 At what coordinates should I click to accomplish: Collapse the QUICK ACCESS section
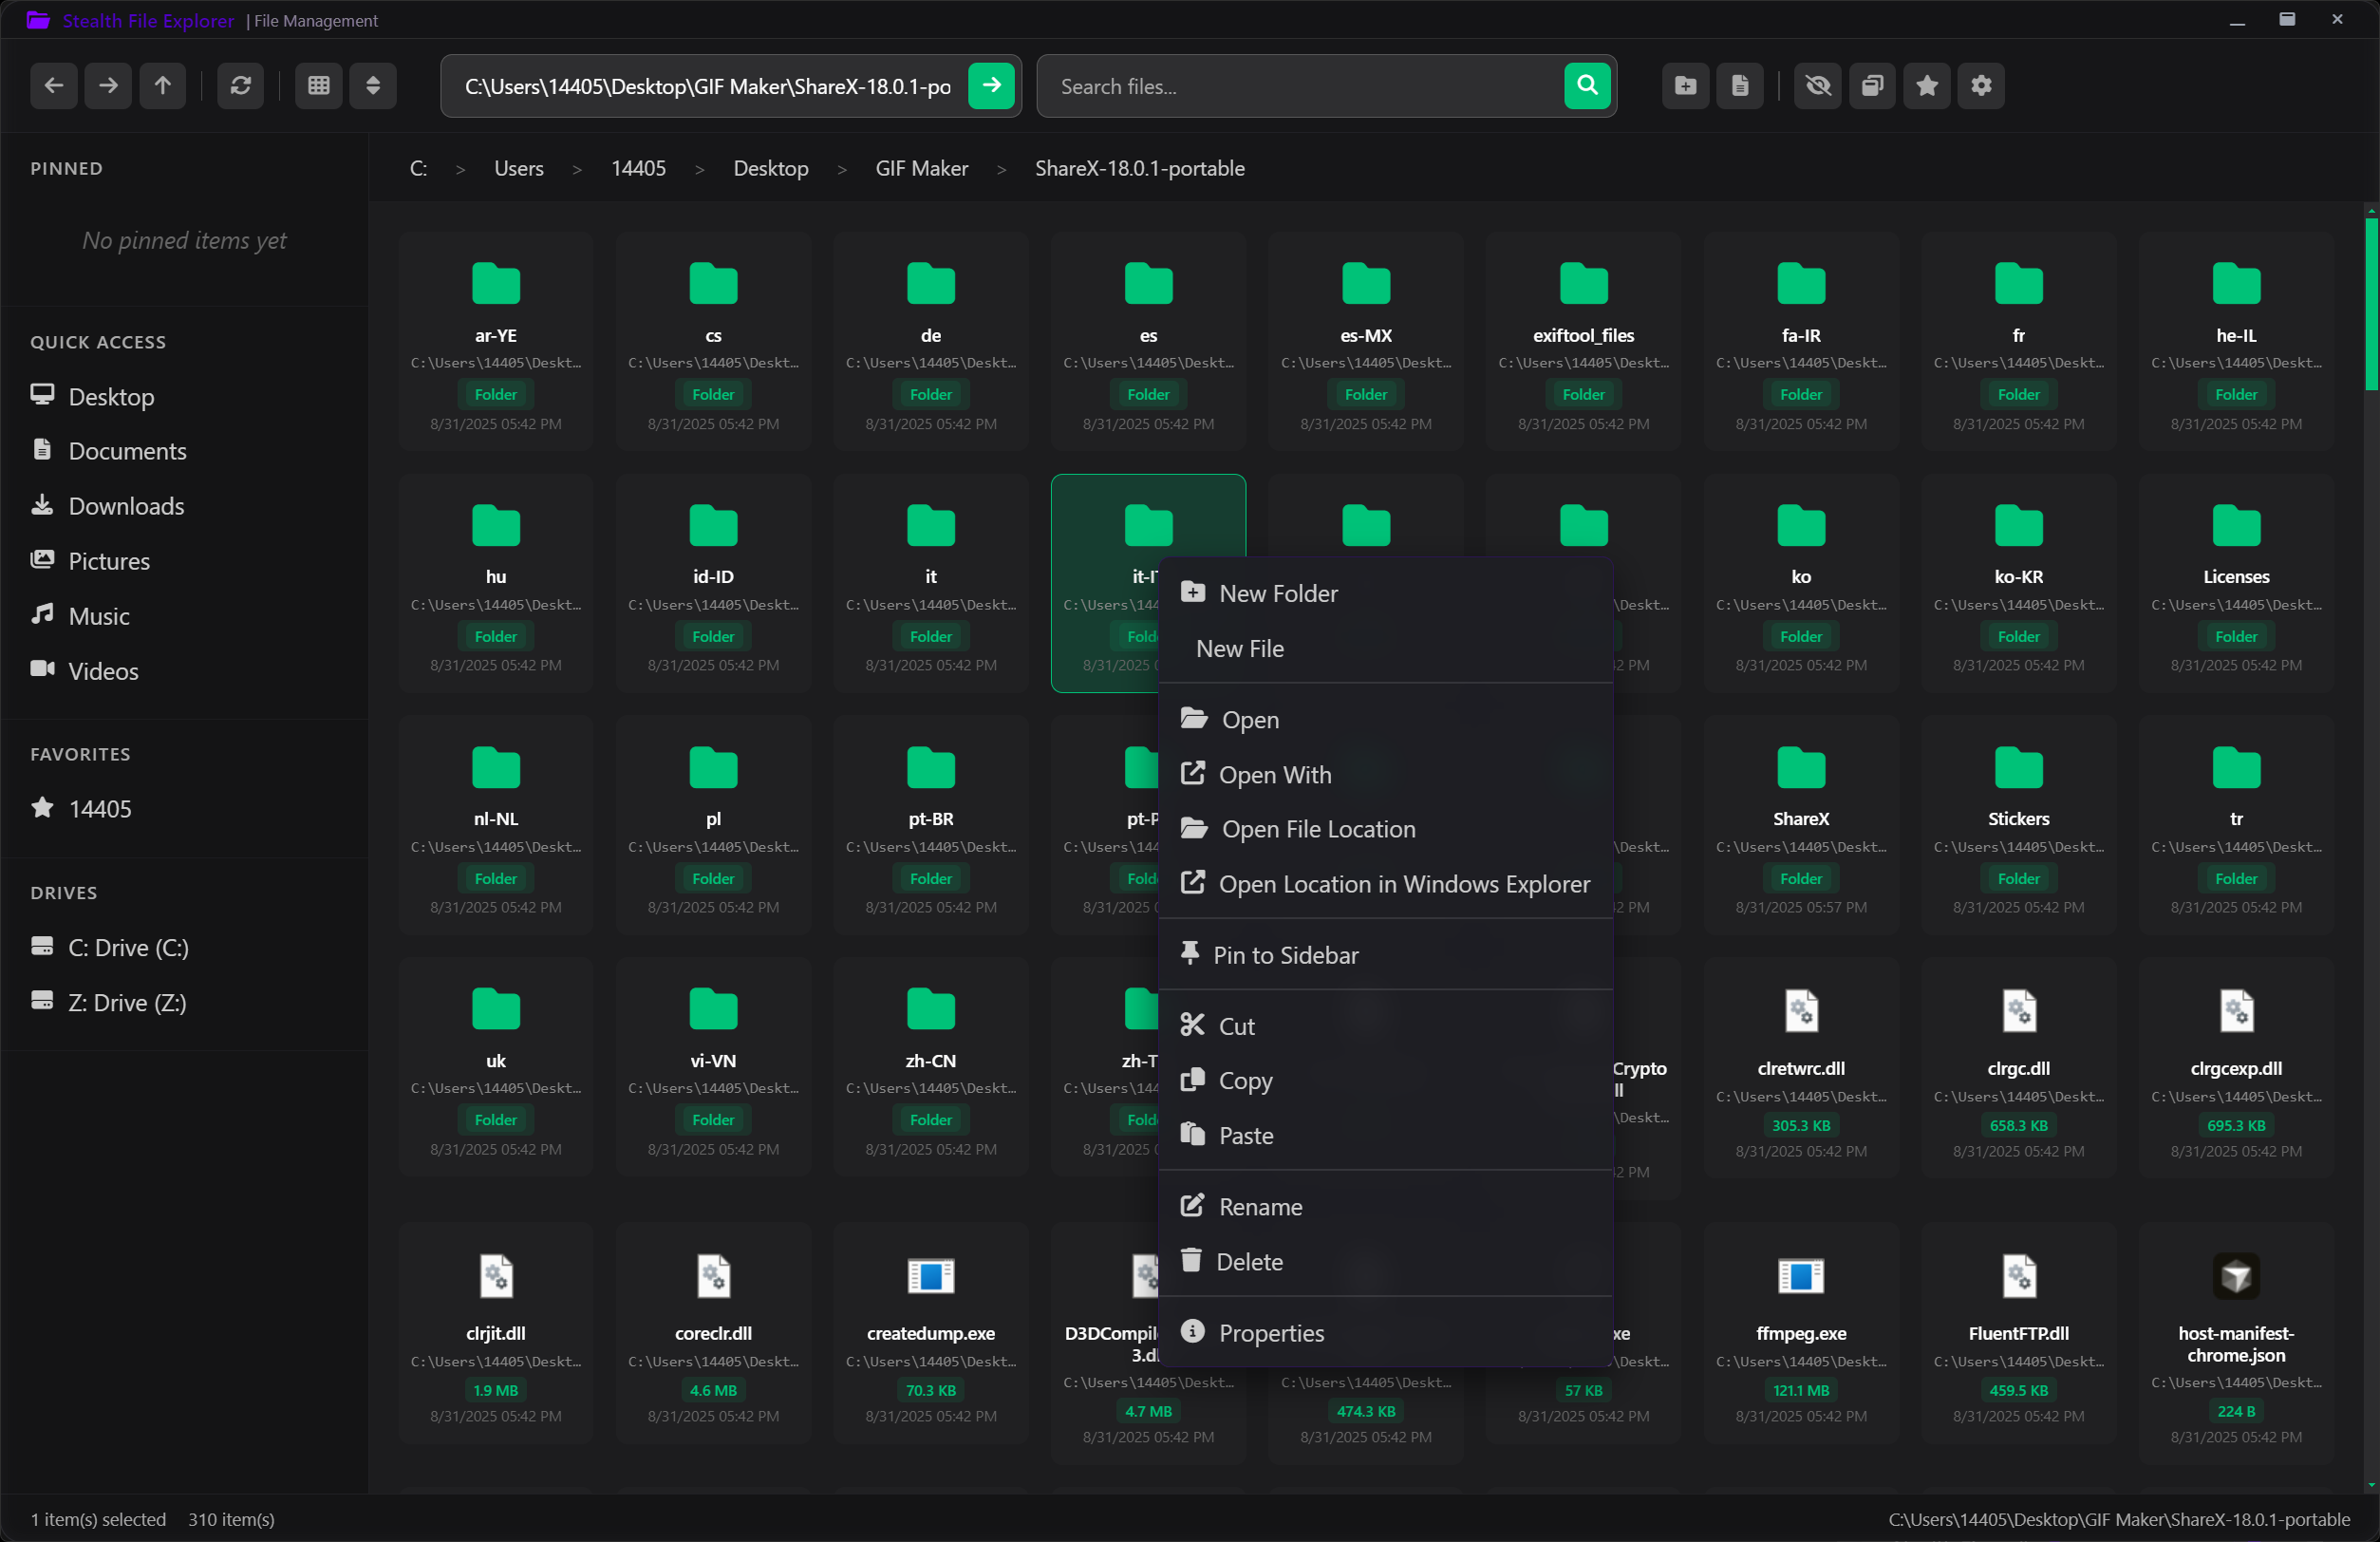(97, 341)
